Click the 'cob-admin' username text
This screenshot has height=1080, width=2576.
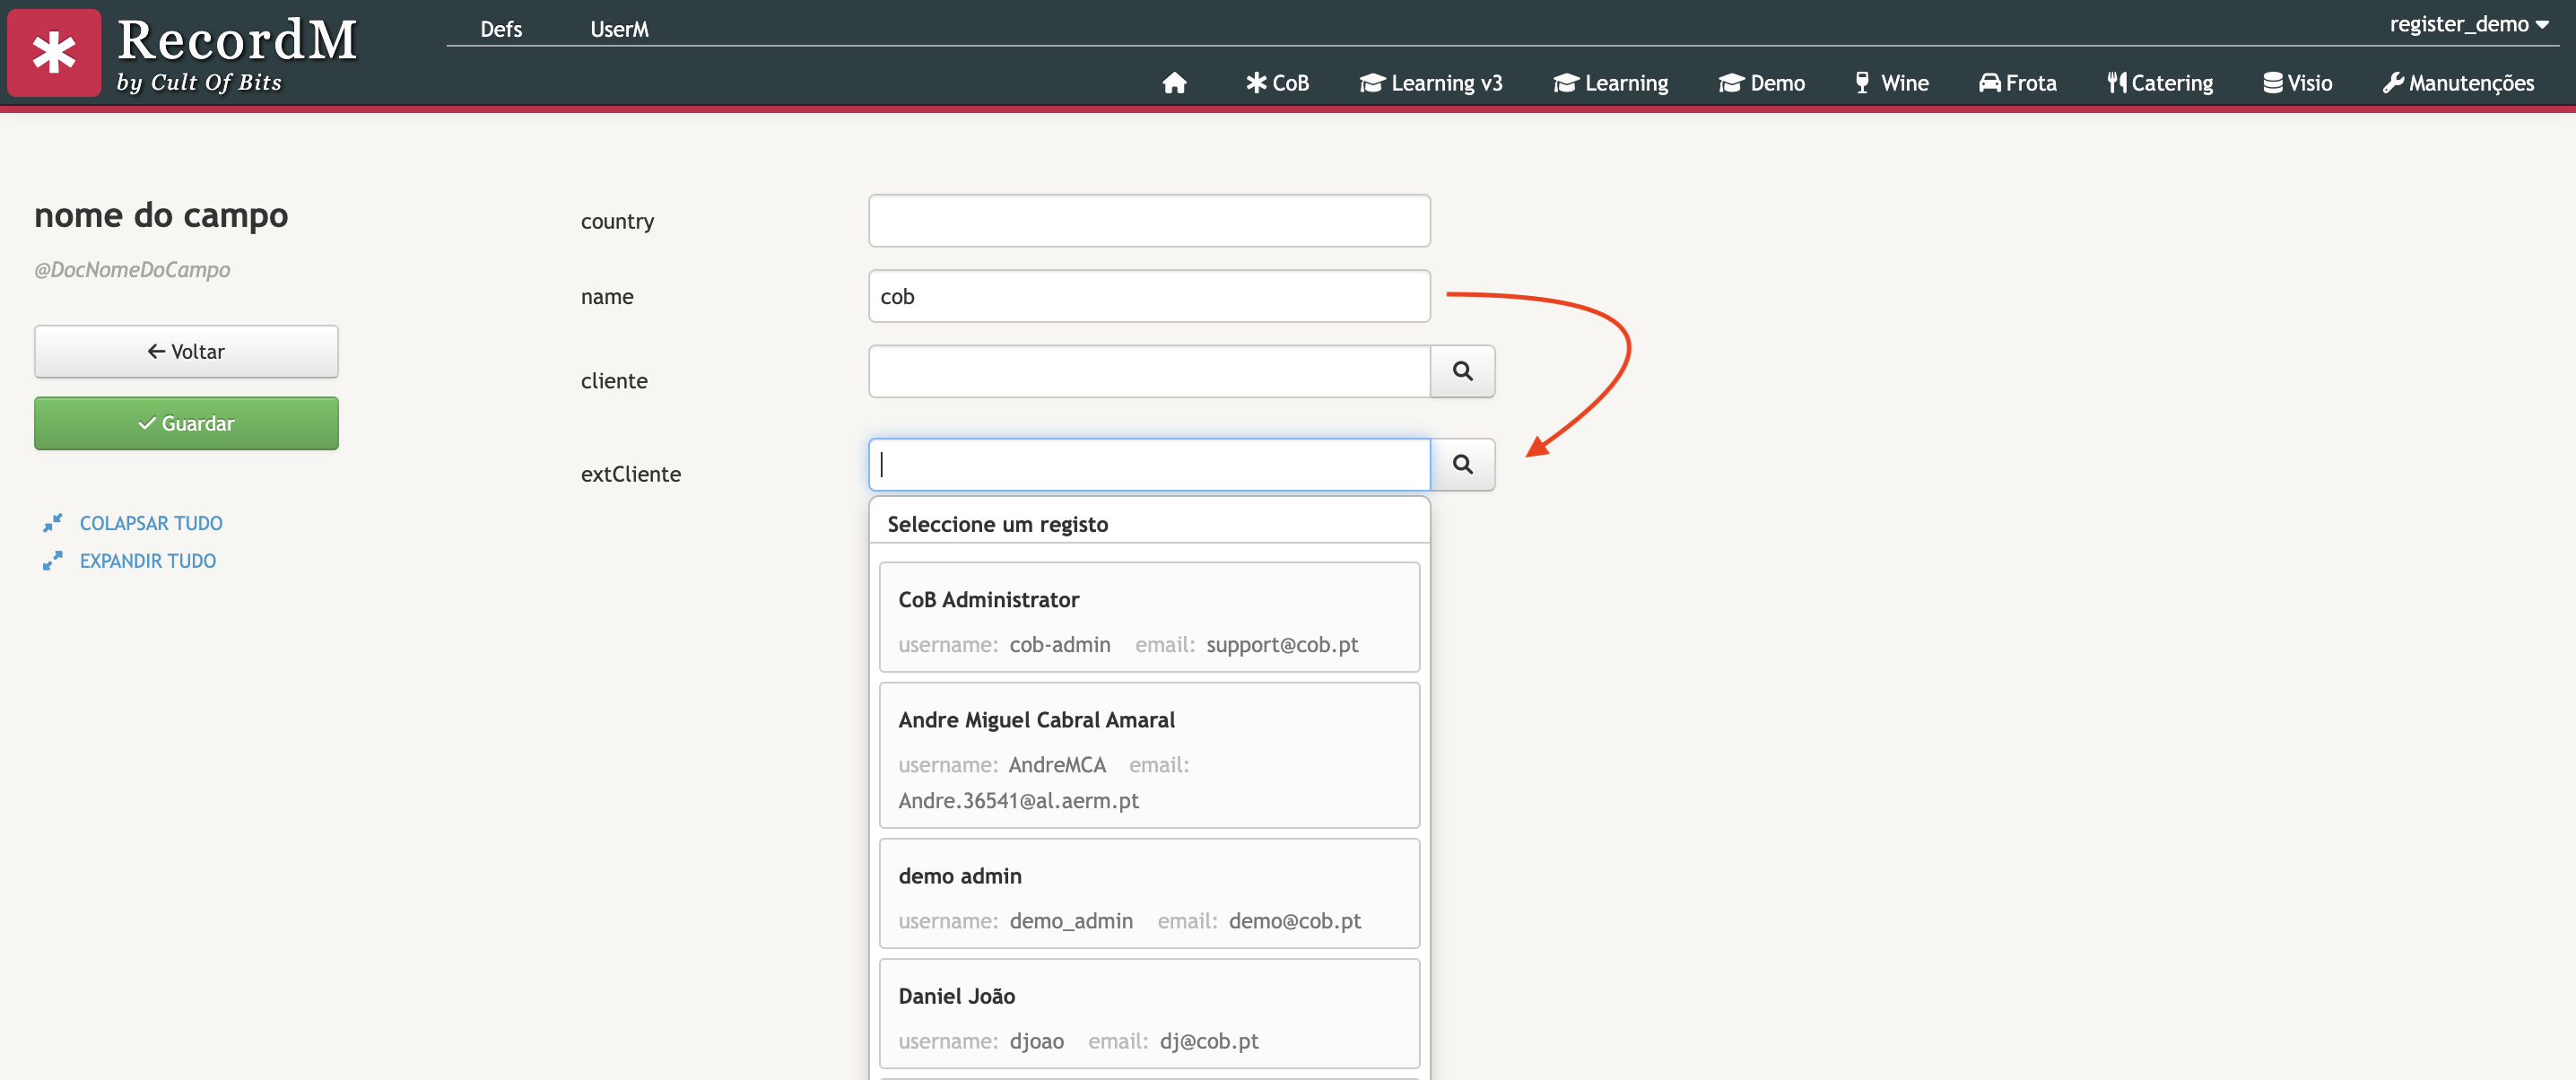[x=1060, y=645]
